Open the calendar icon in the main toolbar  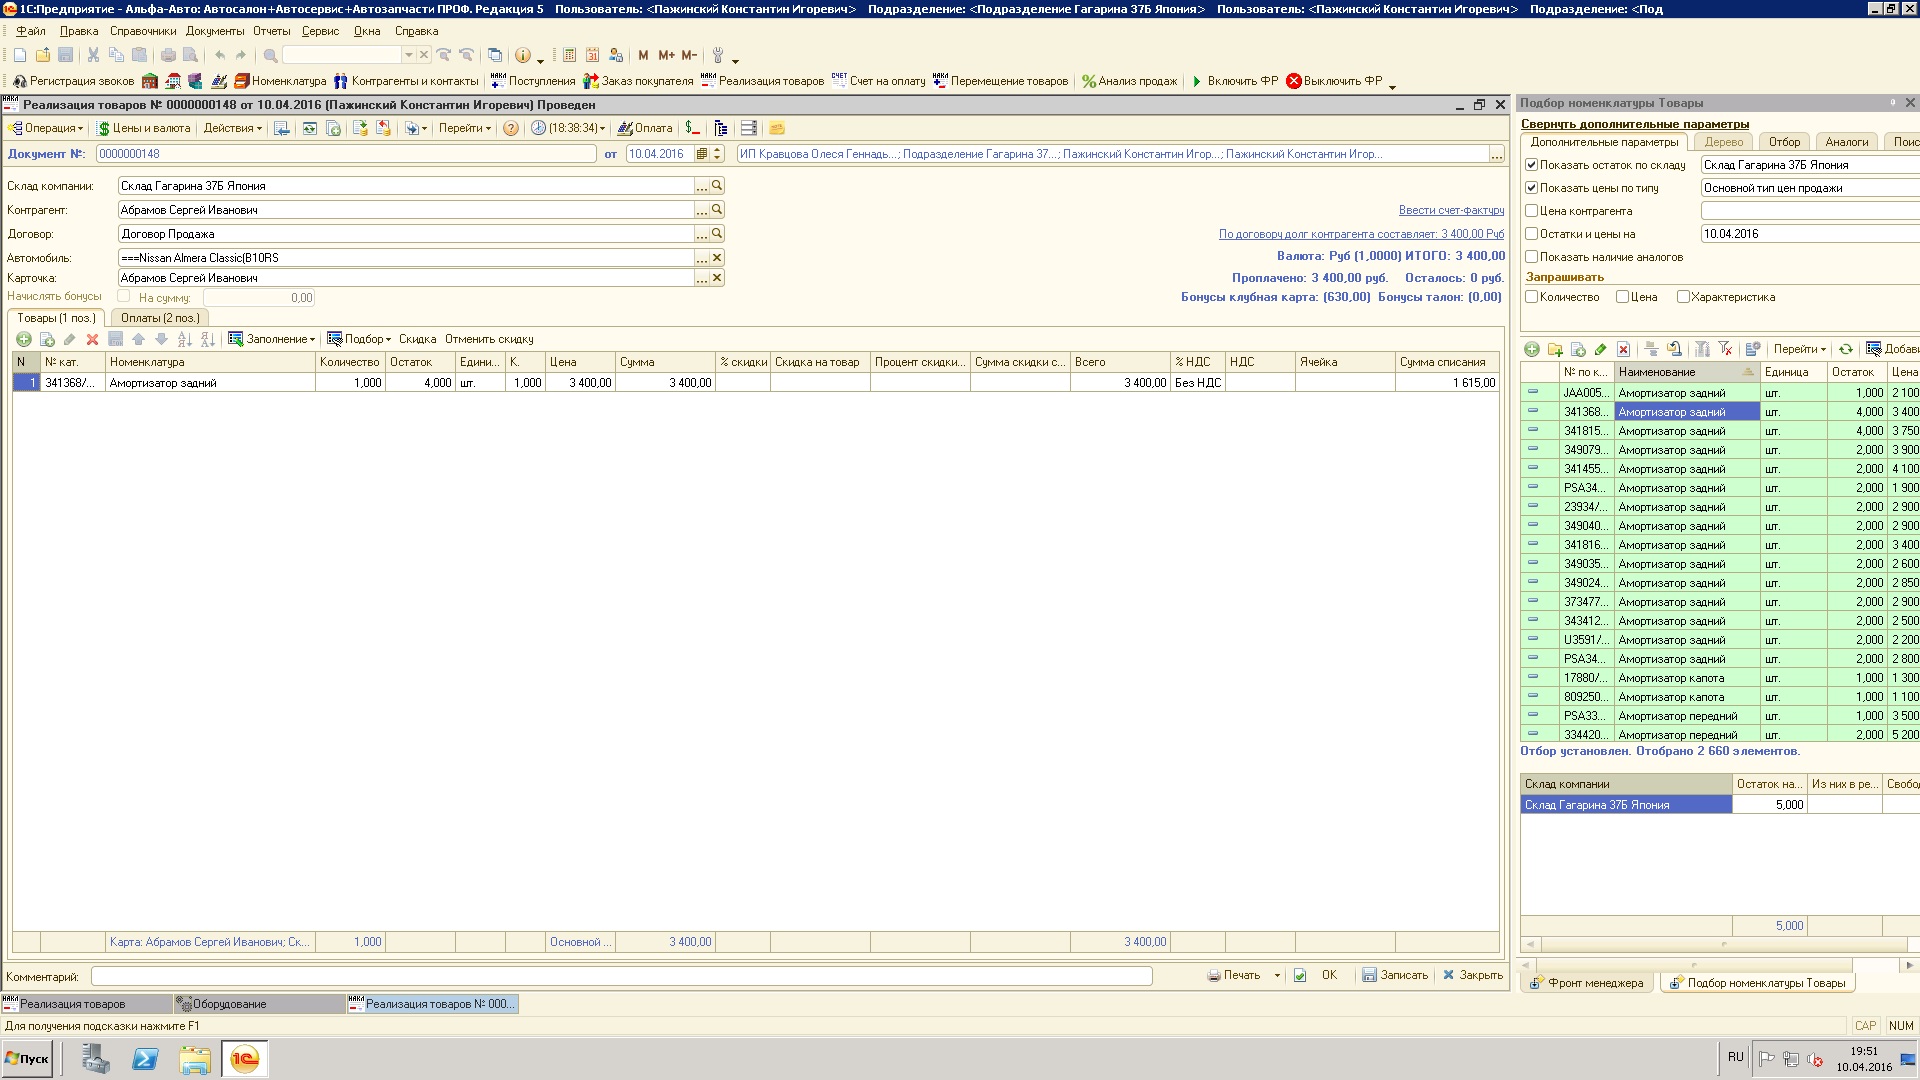(592, 55)
